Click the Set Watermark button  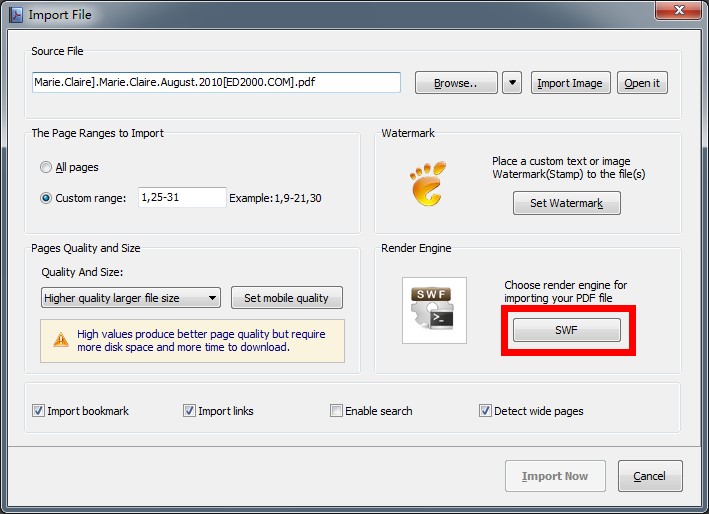pyautogui.click(x=566, y=204)
